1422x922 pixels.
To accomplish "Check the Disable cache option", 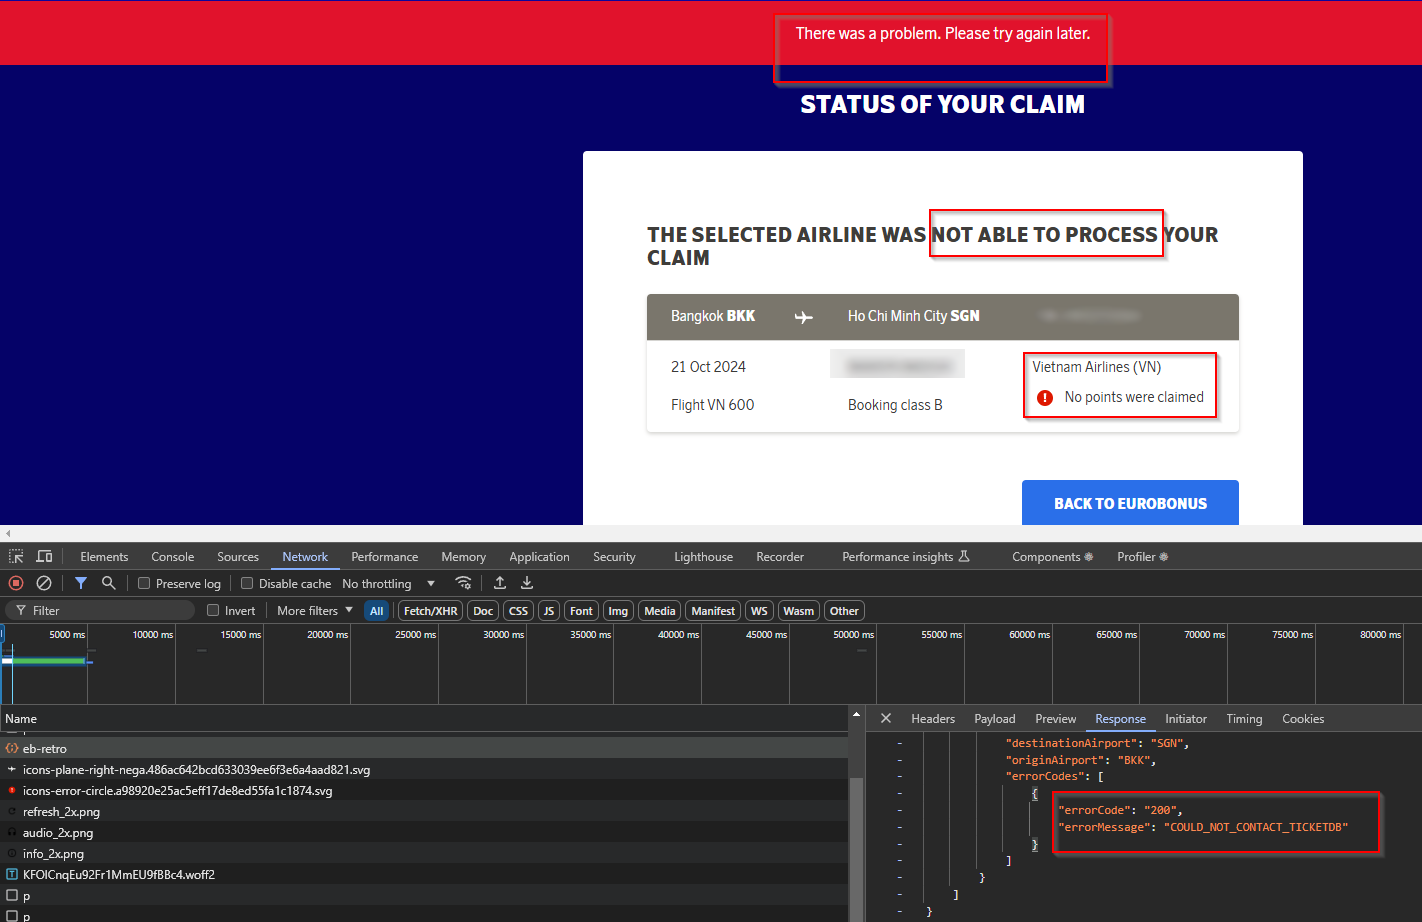I will point(247,583).
